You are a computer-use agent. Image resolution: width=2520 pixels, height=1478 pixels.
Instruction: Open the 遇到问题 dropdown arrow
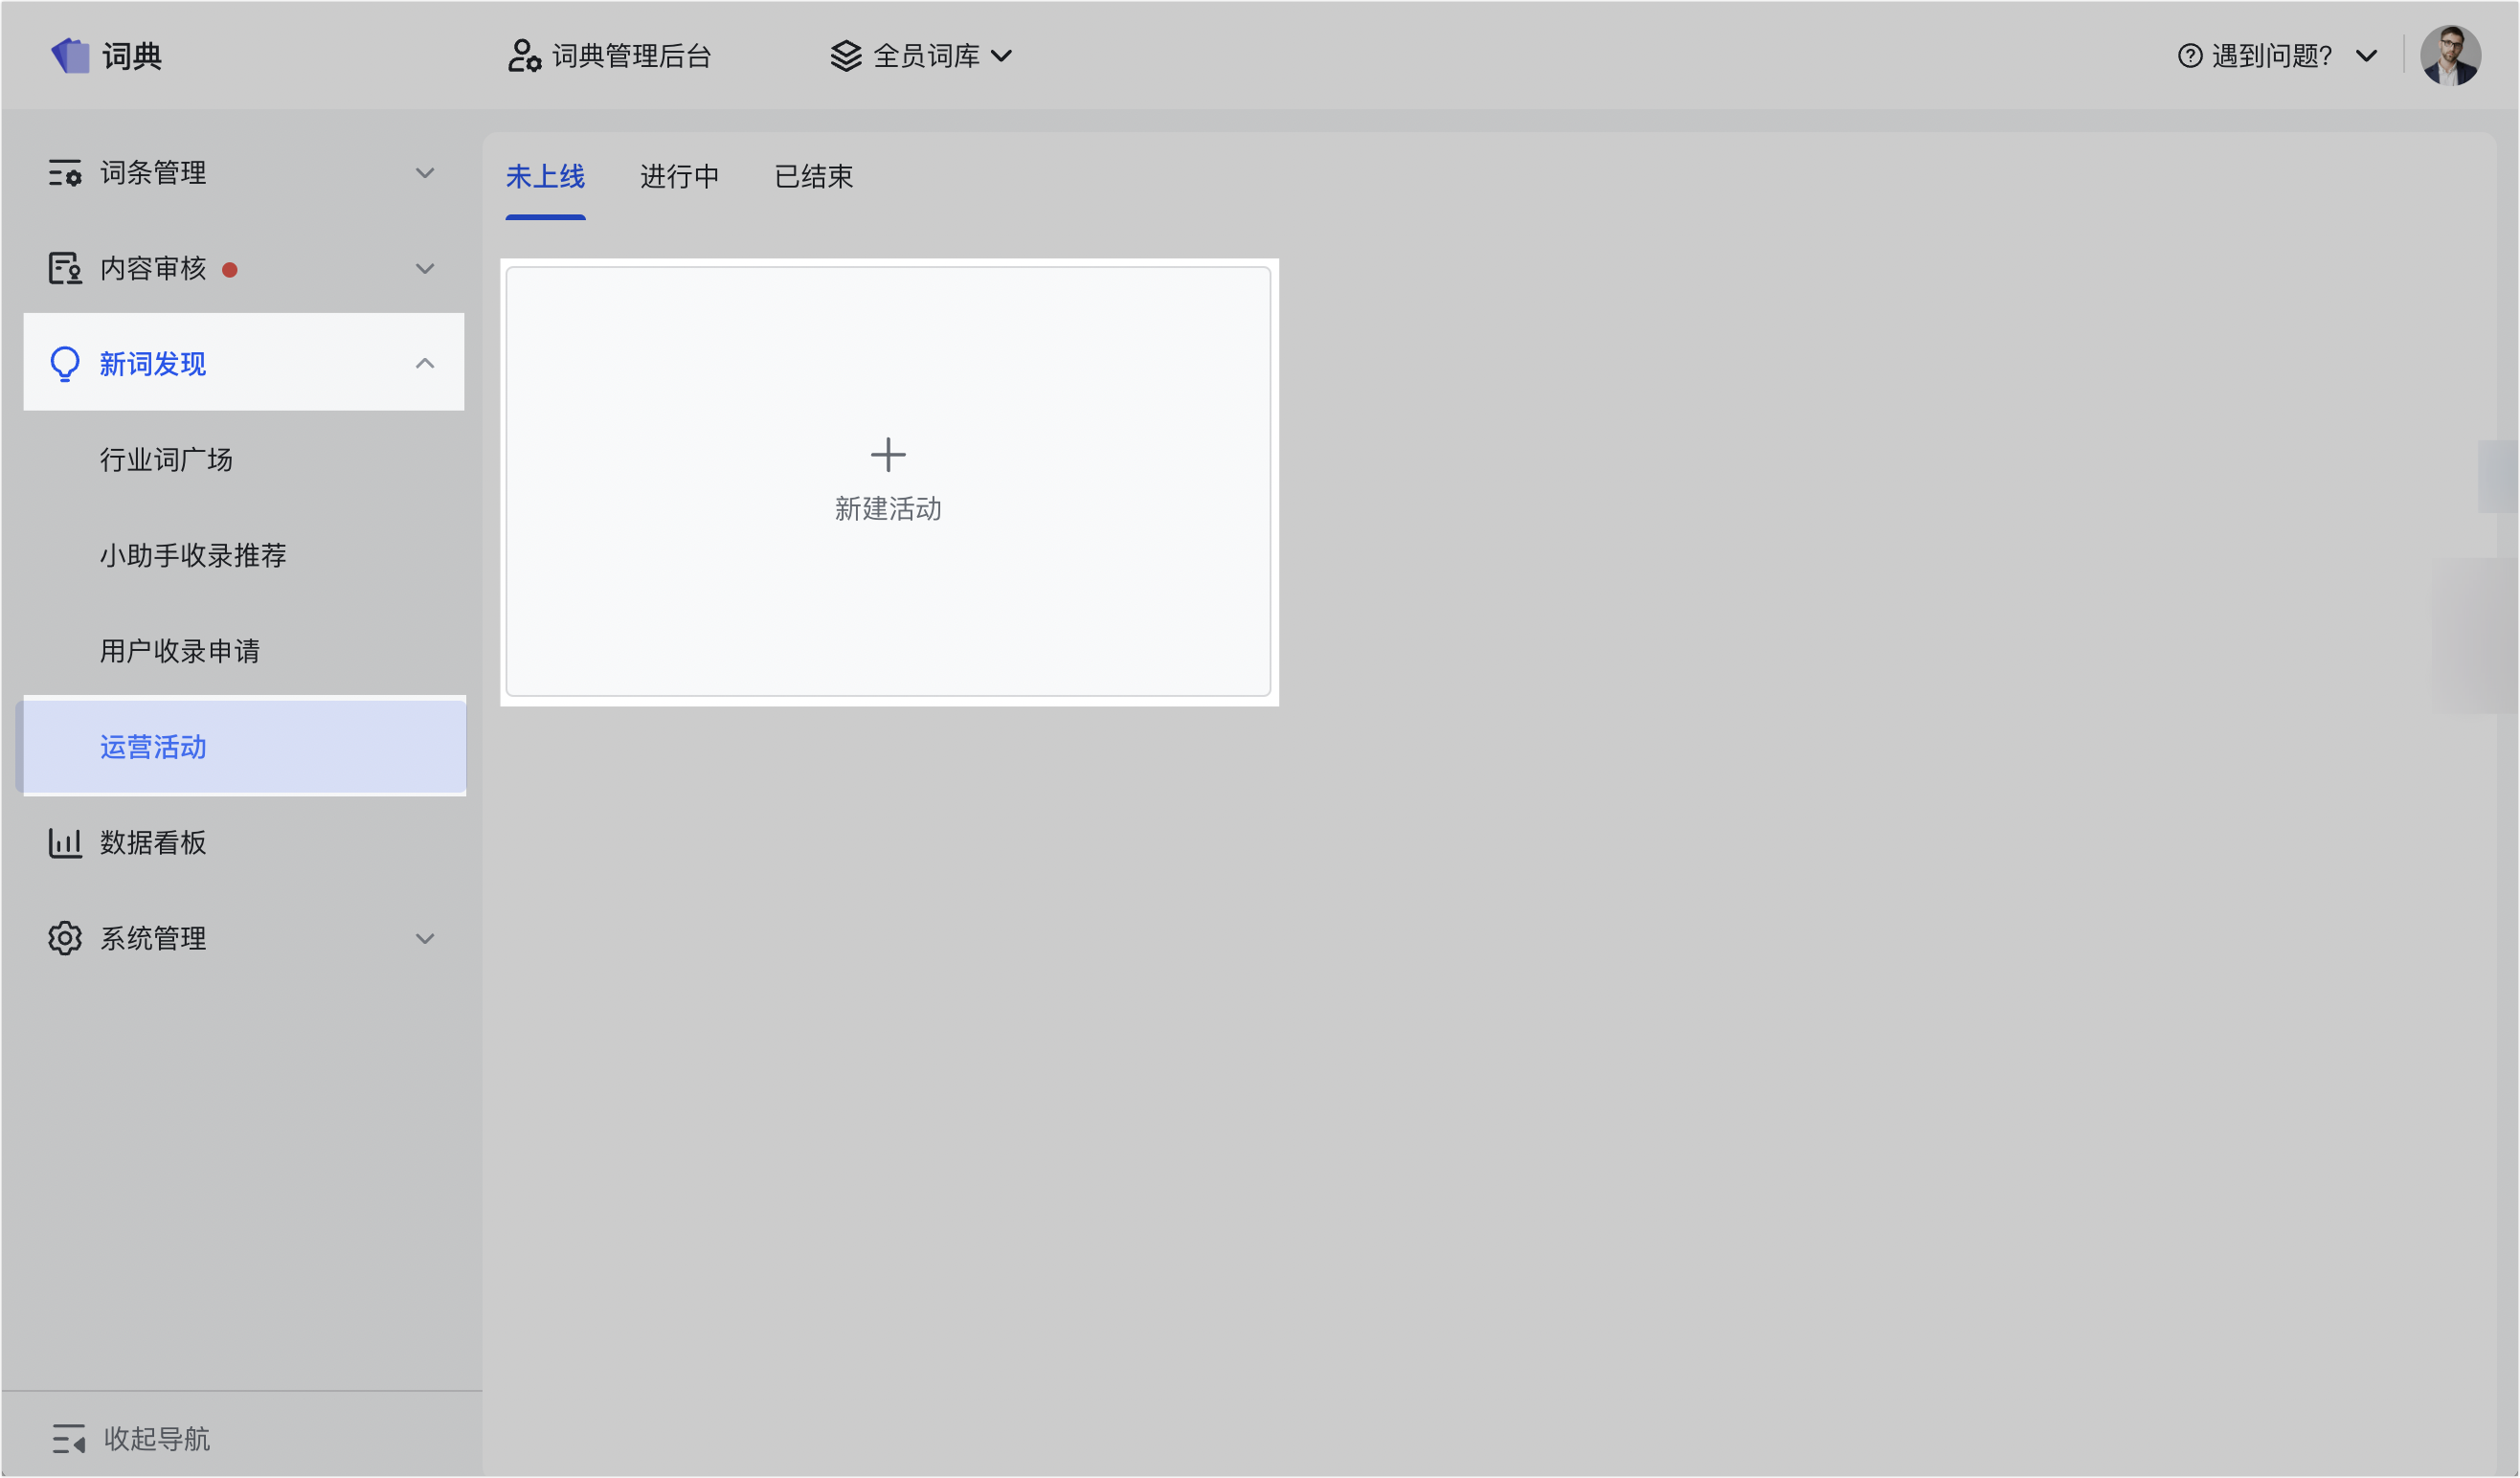[2366, 56]
